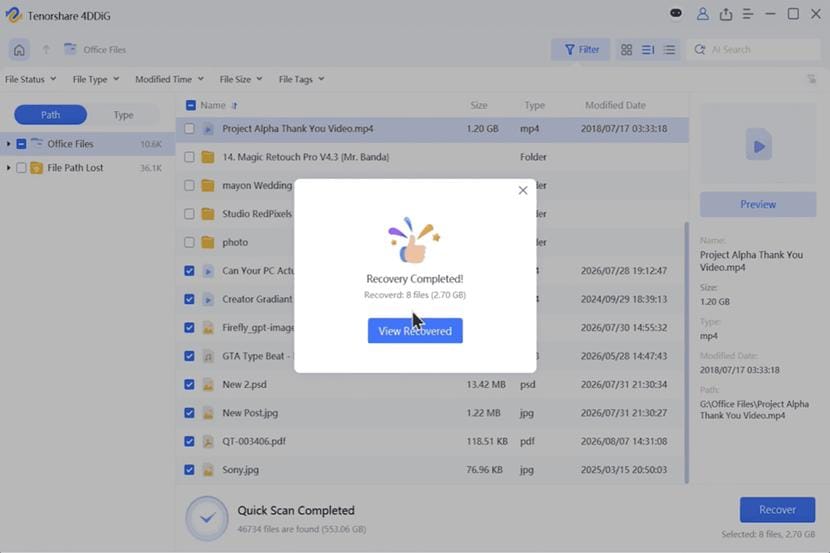Viewport: 830px width, 553px height.
Task: Uncheck the Sony.jpg checkbox
Action: pyautogui.click(x=189, y=470)
